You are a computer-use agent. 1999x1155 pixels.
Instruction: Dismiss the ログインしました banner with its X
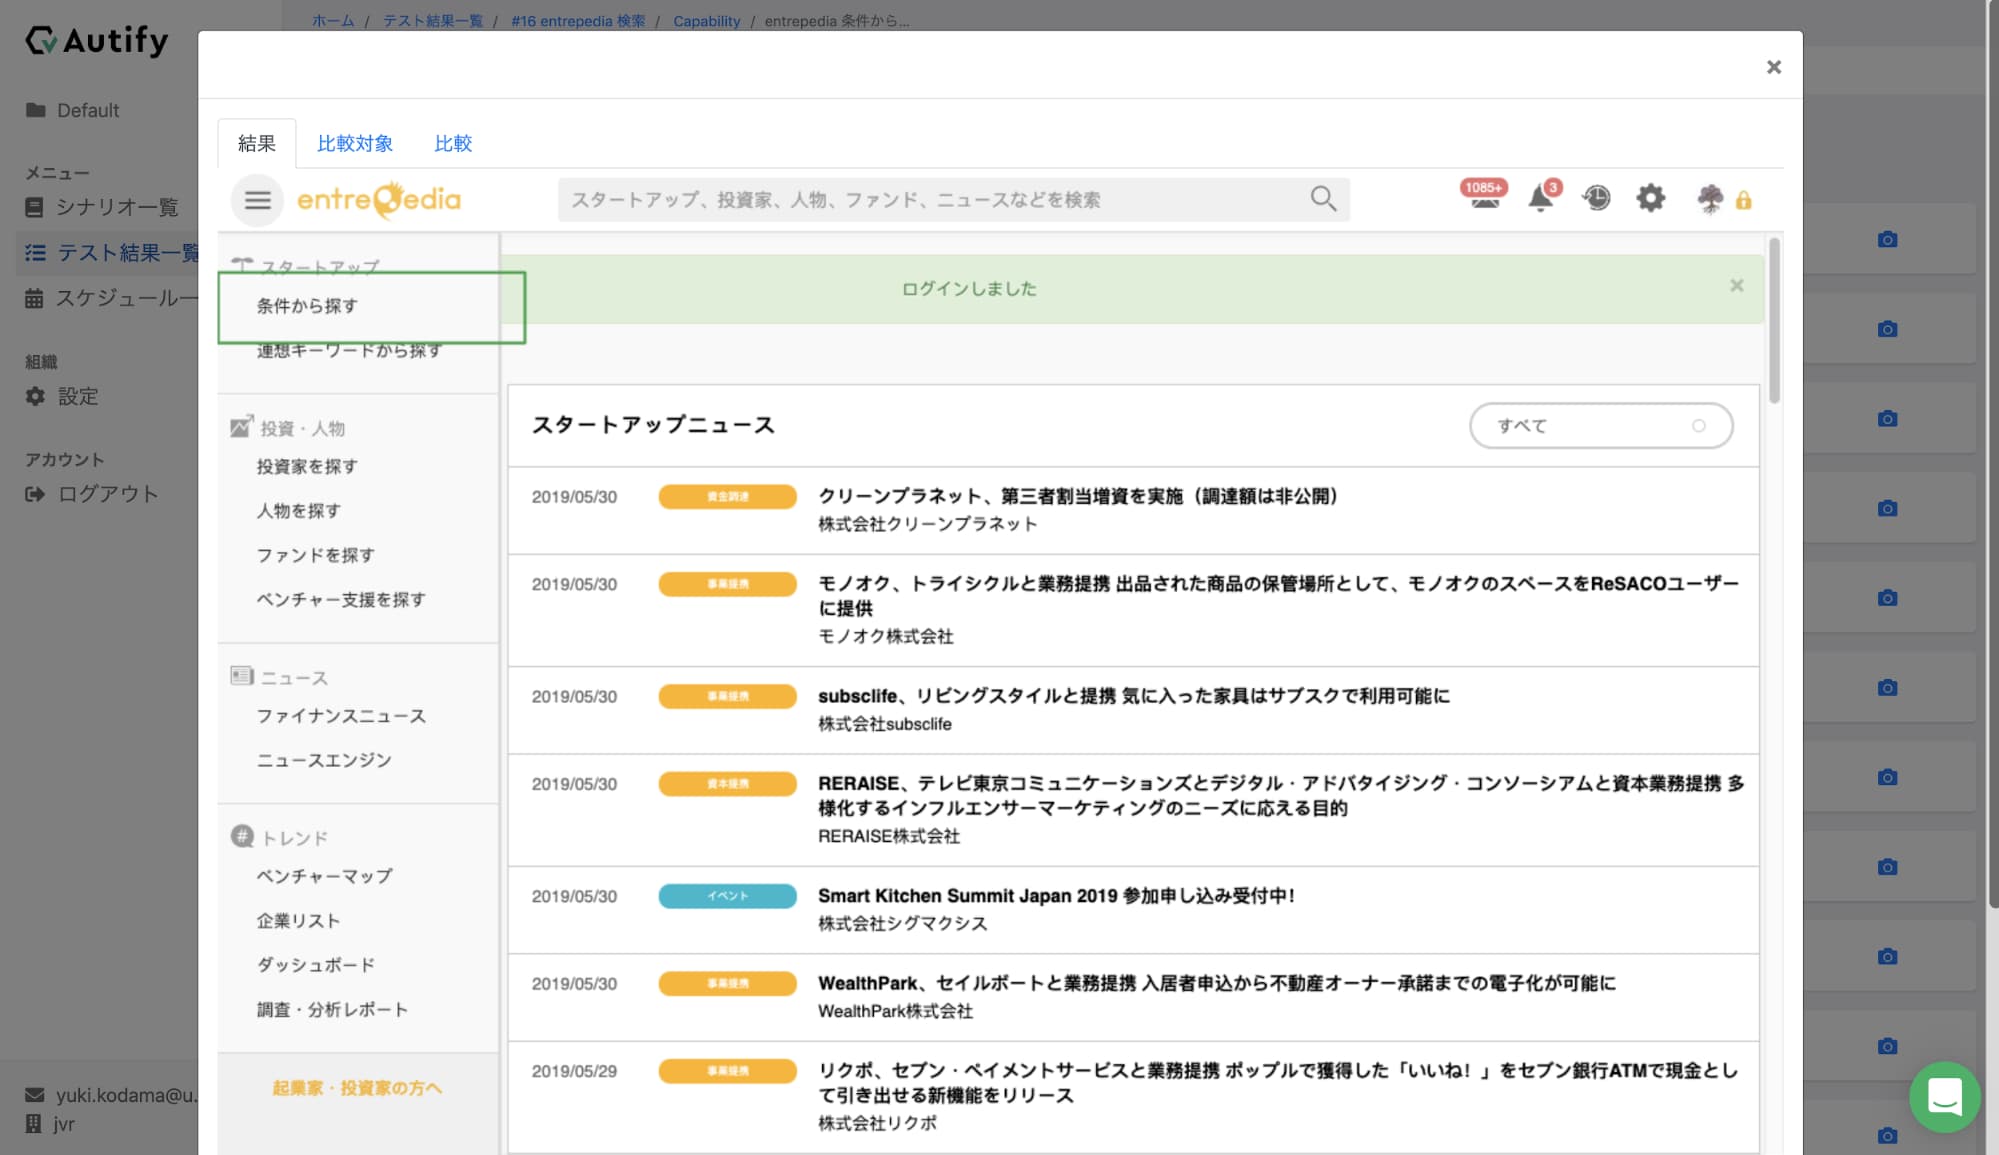[x=1737, y=286]
